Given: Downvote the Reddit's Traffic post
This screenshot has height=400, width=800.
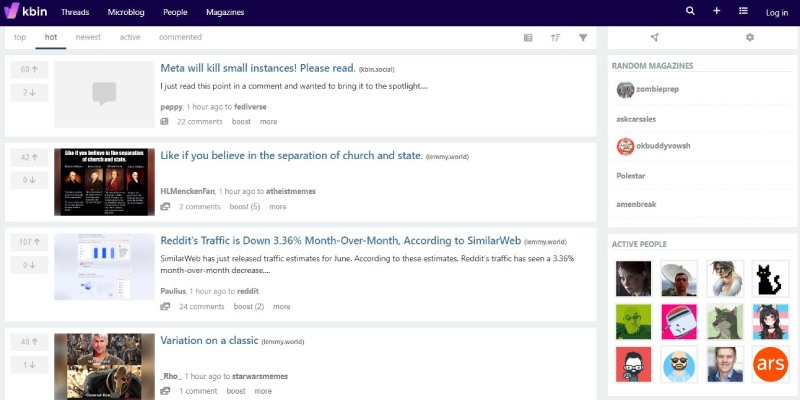Looking at the screenshot, I should click(30, 265).
